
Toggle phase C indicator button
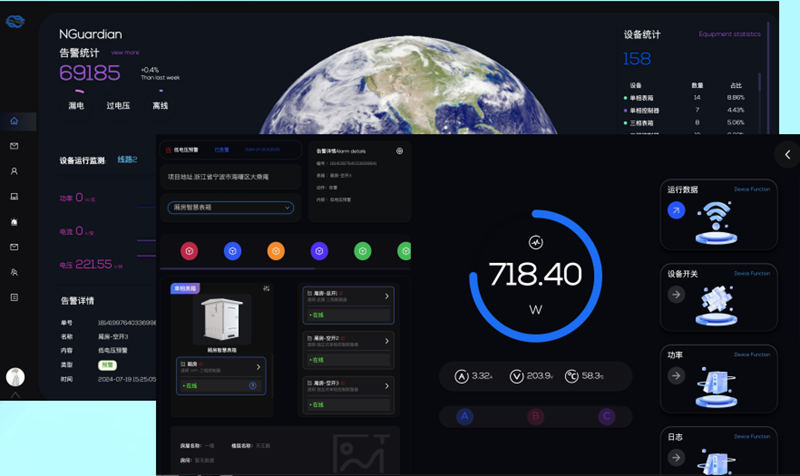pos(605,416)
